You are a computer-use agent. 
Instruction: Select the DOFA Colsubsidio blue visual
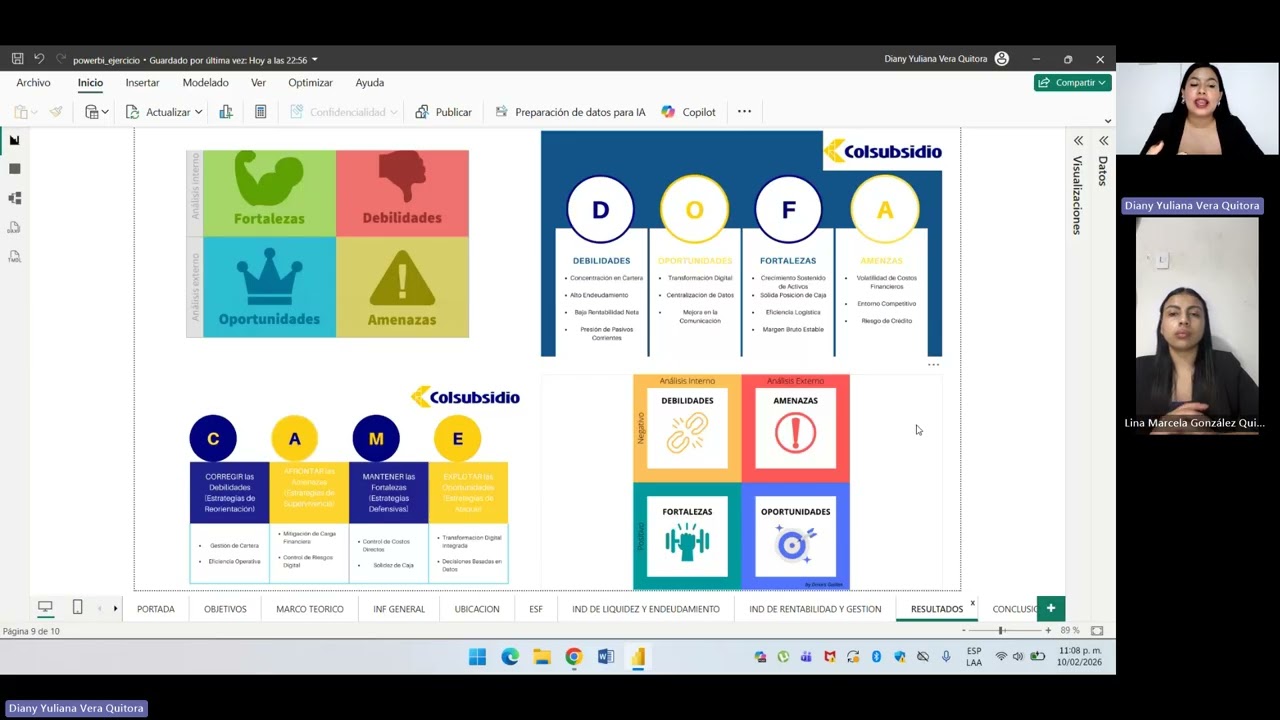[x=741, y=244]
